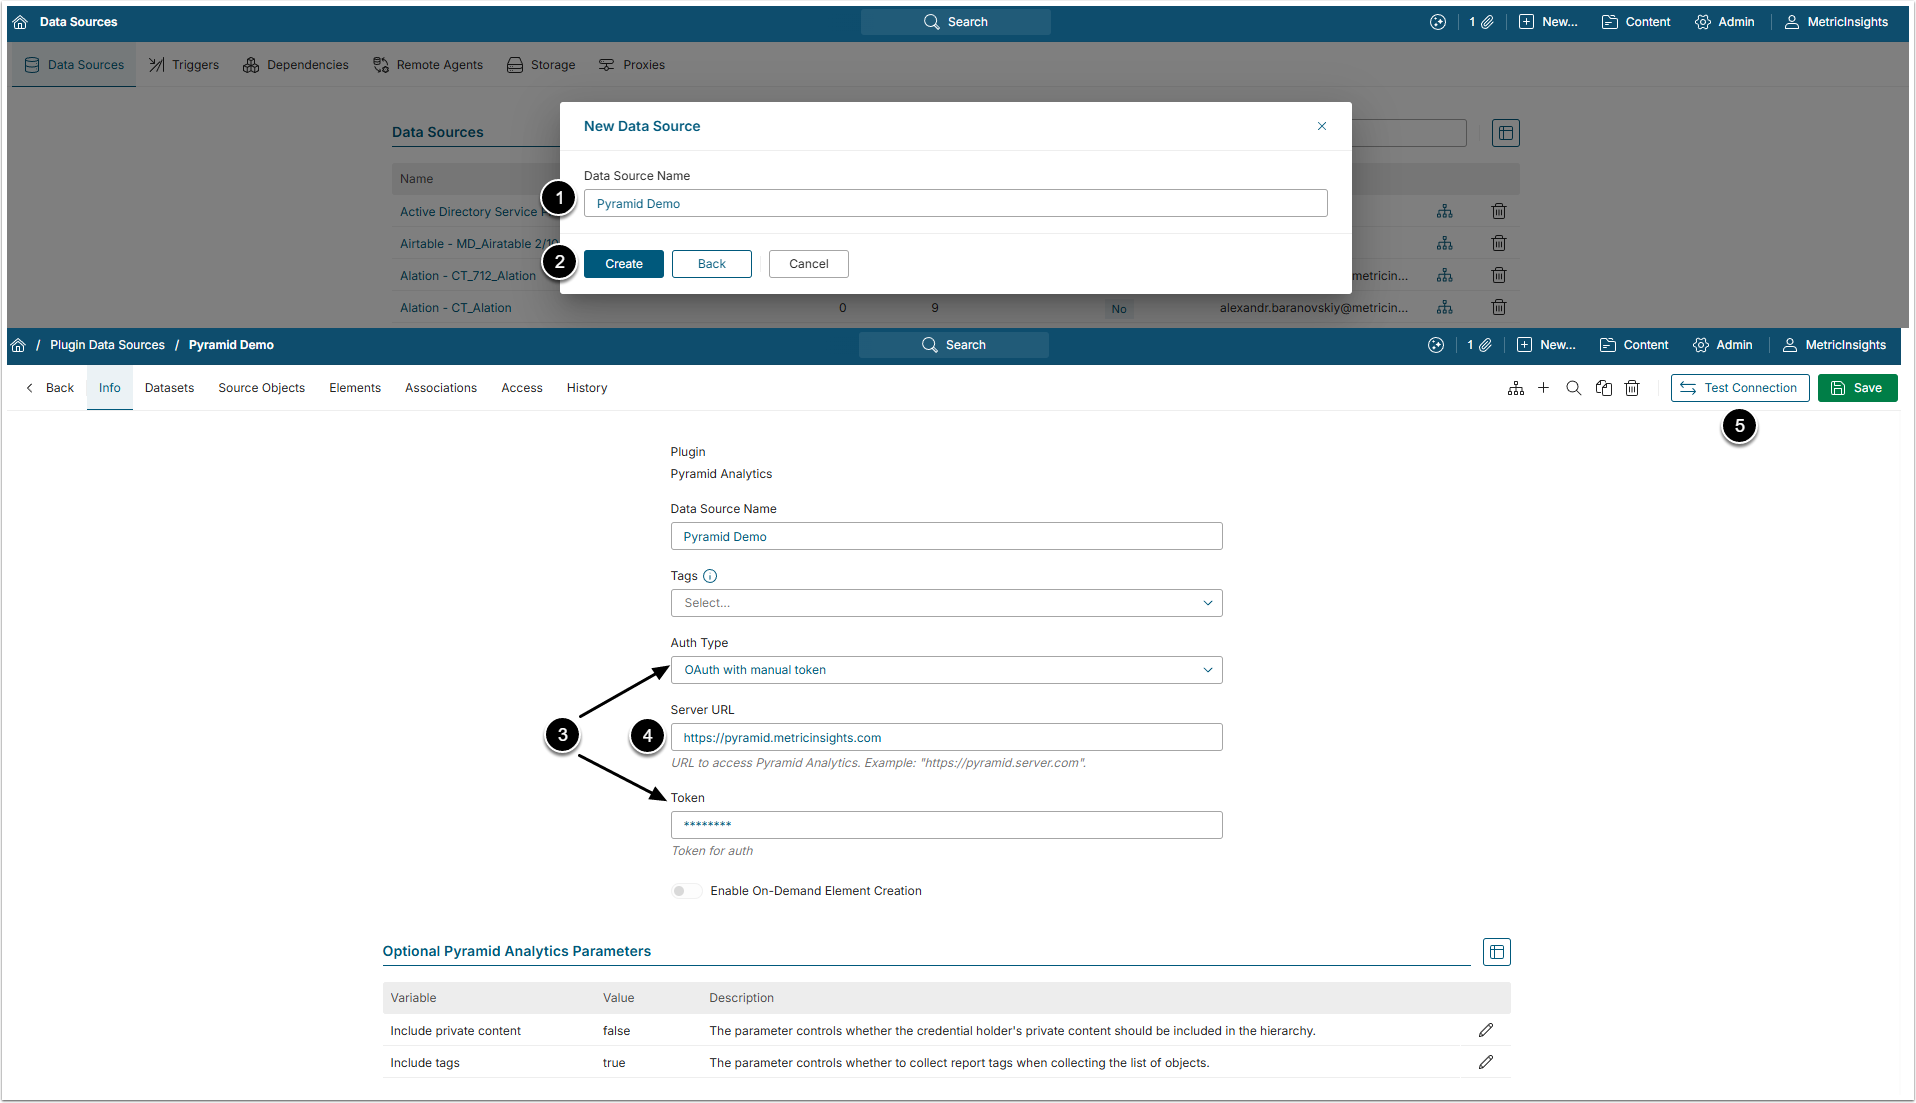Save the Pyramid Demo data source
Viewport: 1916px width, 1103px height.
(1858, 388)
